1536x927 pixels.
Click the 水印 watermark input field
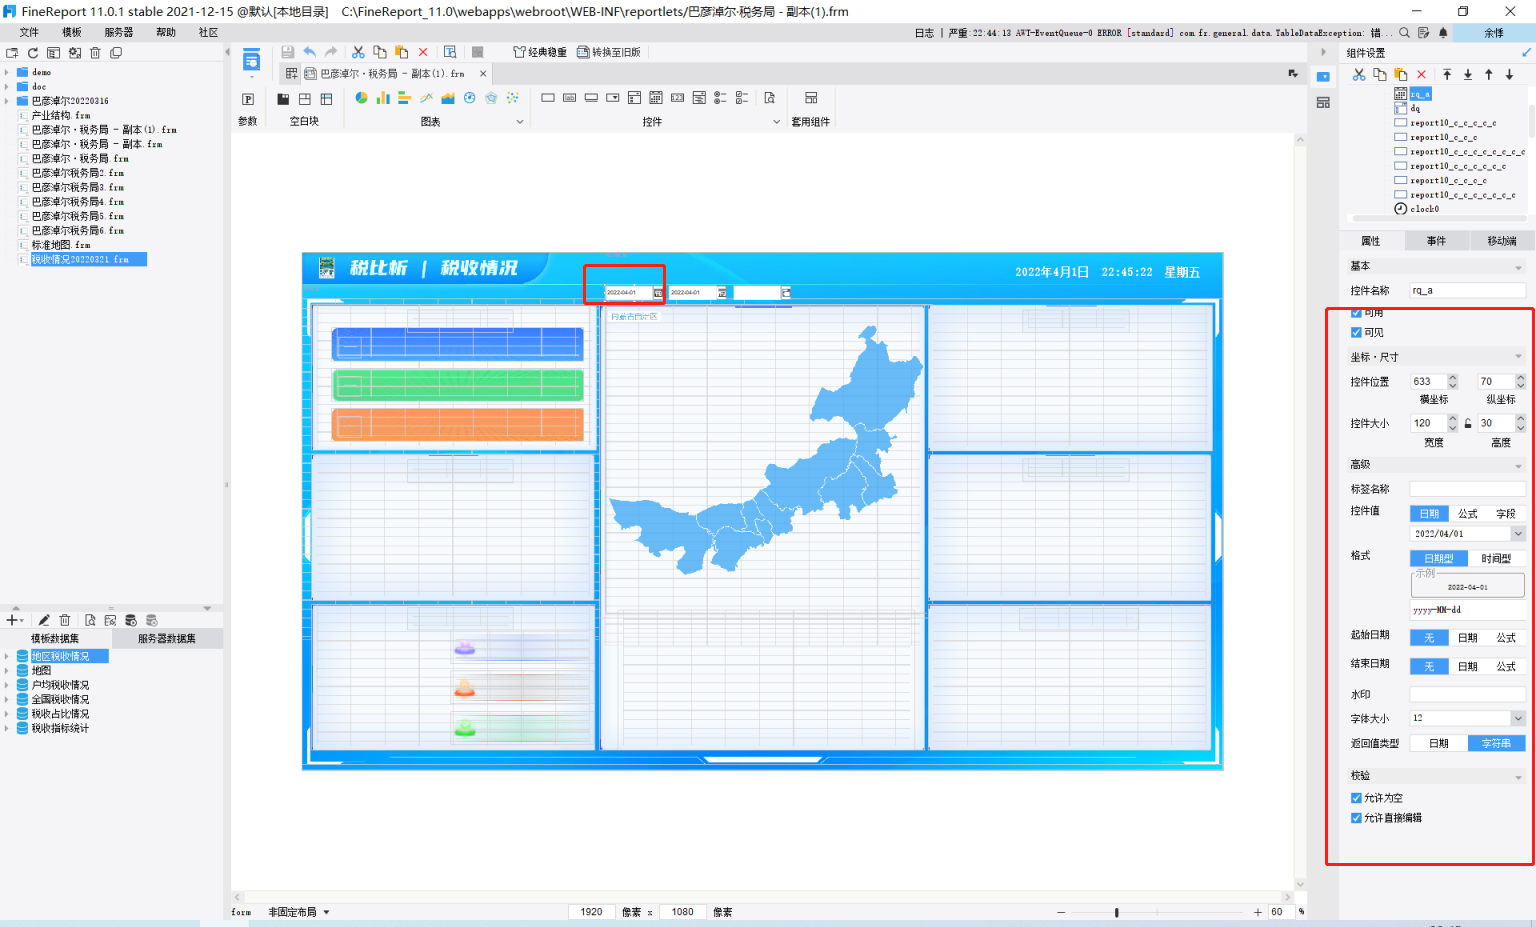[x=1468, y=694]
